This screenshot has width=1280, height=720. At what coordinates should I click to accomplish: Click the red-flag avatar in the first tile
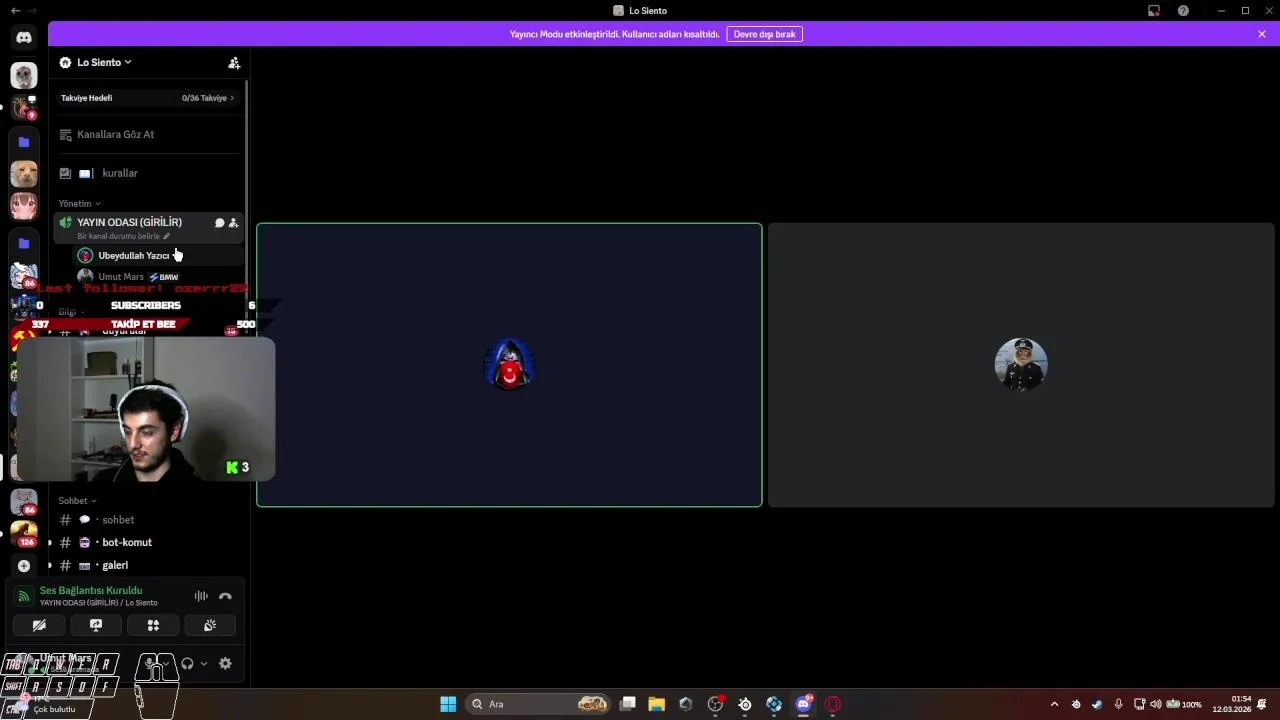(x=509, y=365)
